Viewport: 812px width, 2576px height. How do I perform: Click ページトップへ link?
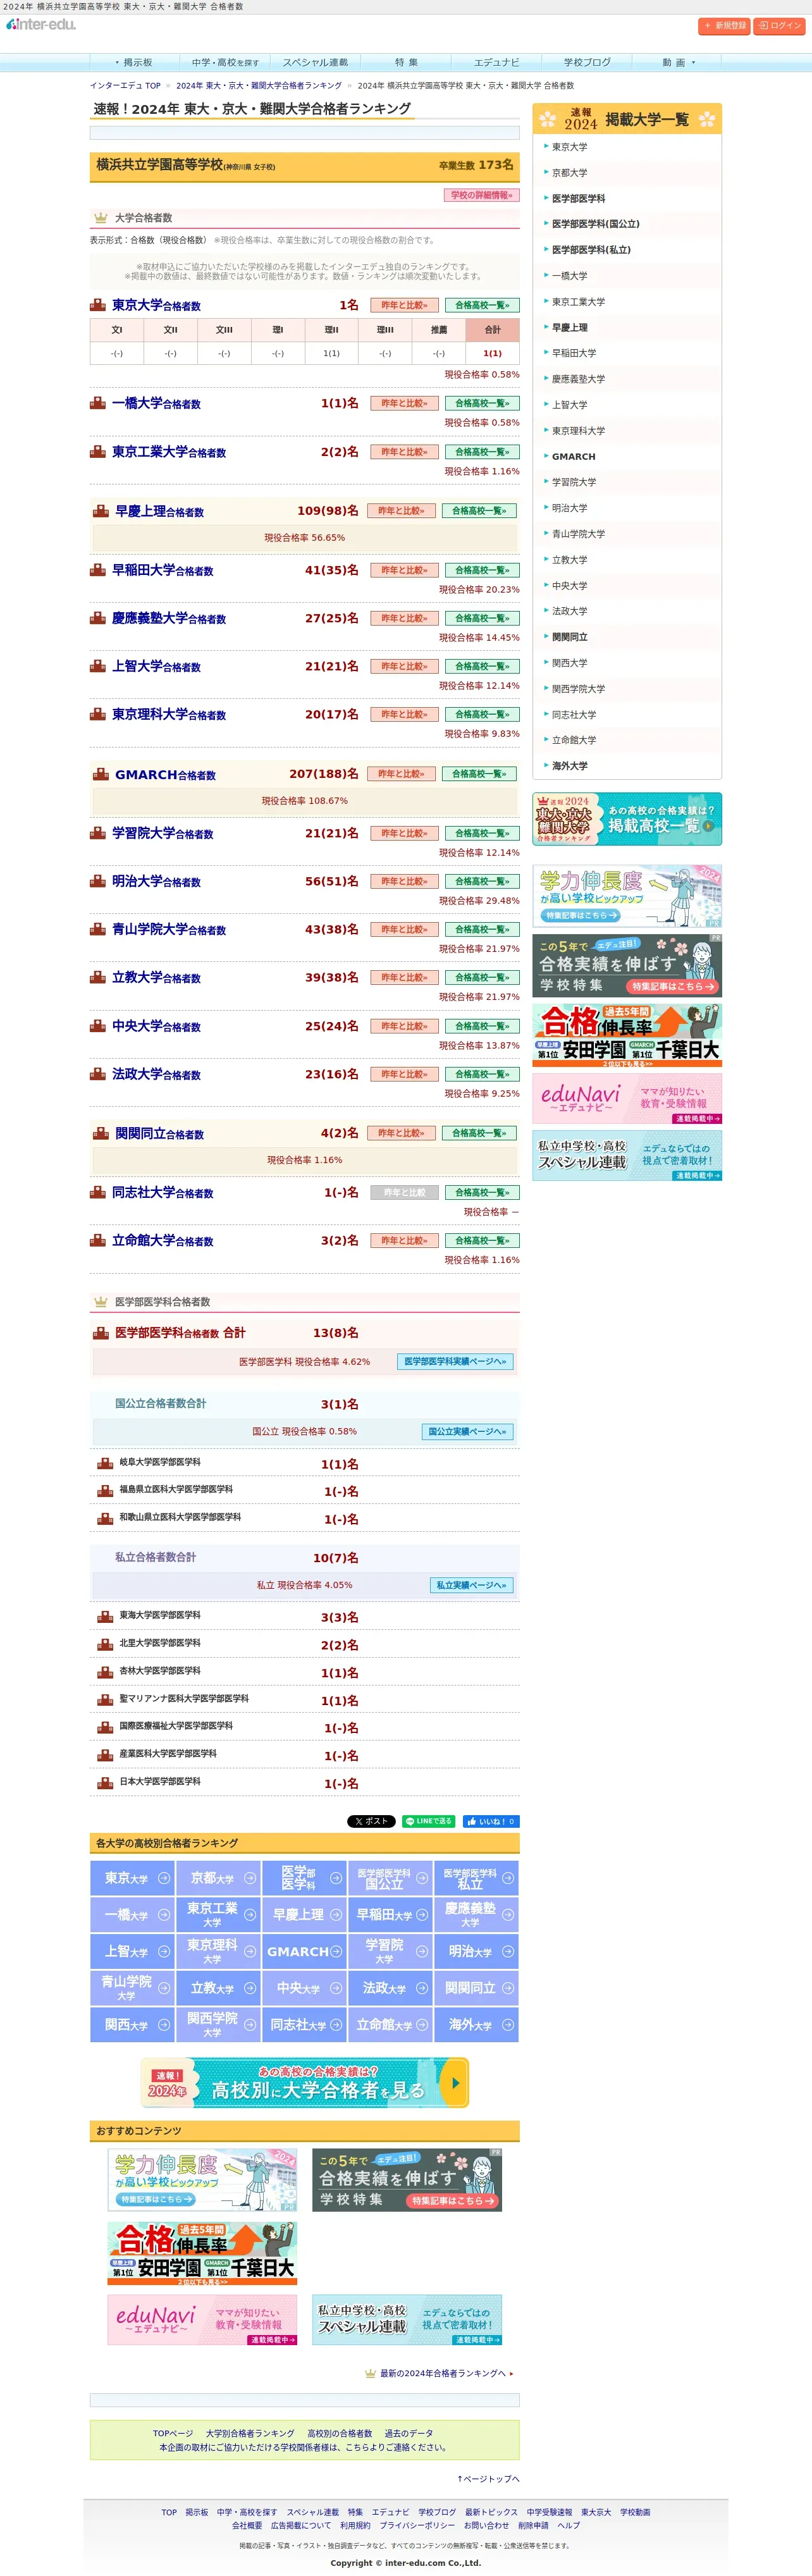tap(488, 2479)
